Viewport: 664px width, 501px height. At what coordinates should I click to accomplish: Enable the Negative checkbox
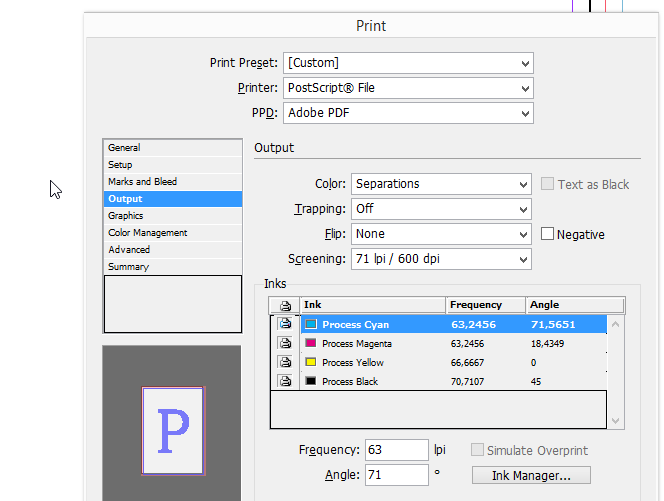coord(547,234)
